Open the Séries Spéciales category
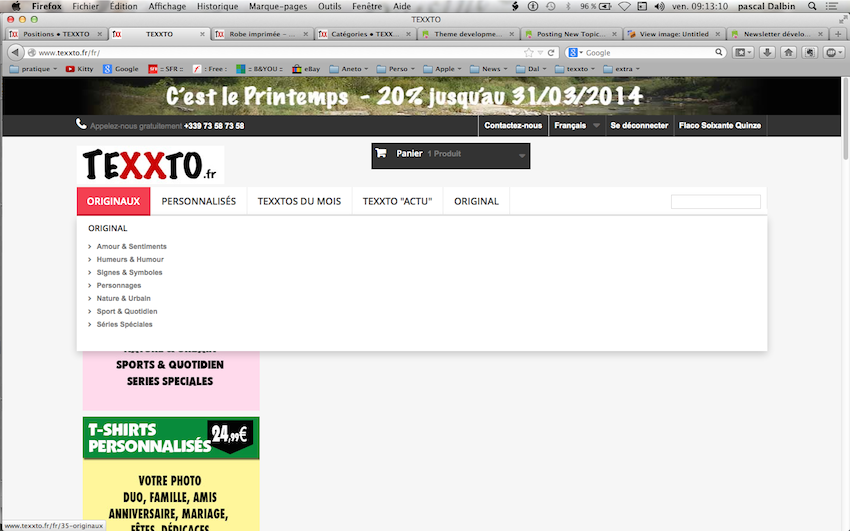 point(124,324)
